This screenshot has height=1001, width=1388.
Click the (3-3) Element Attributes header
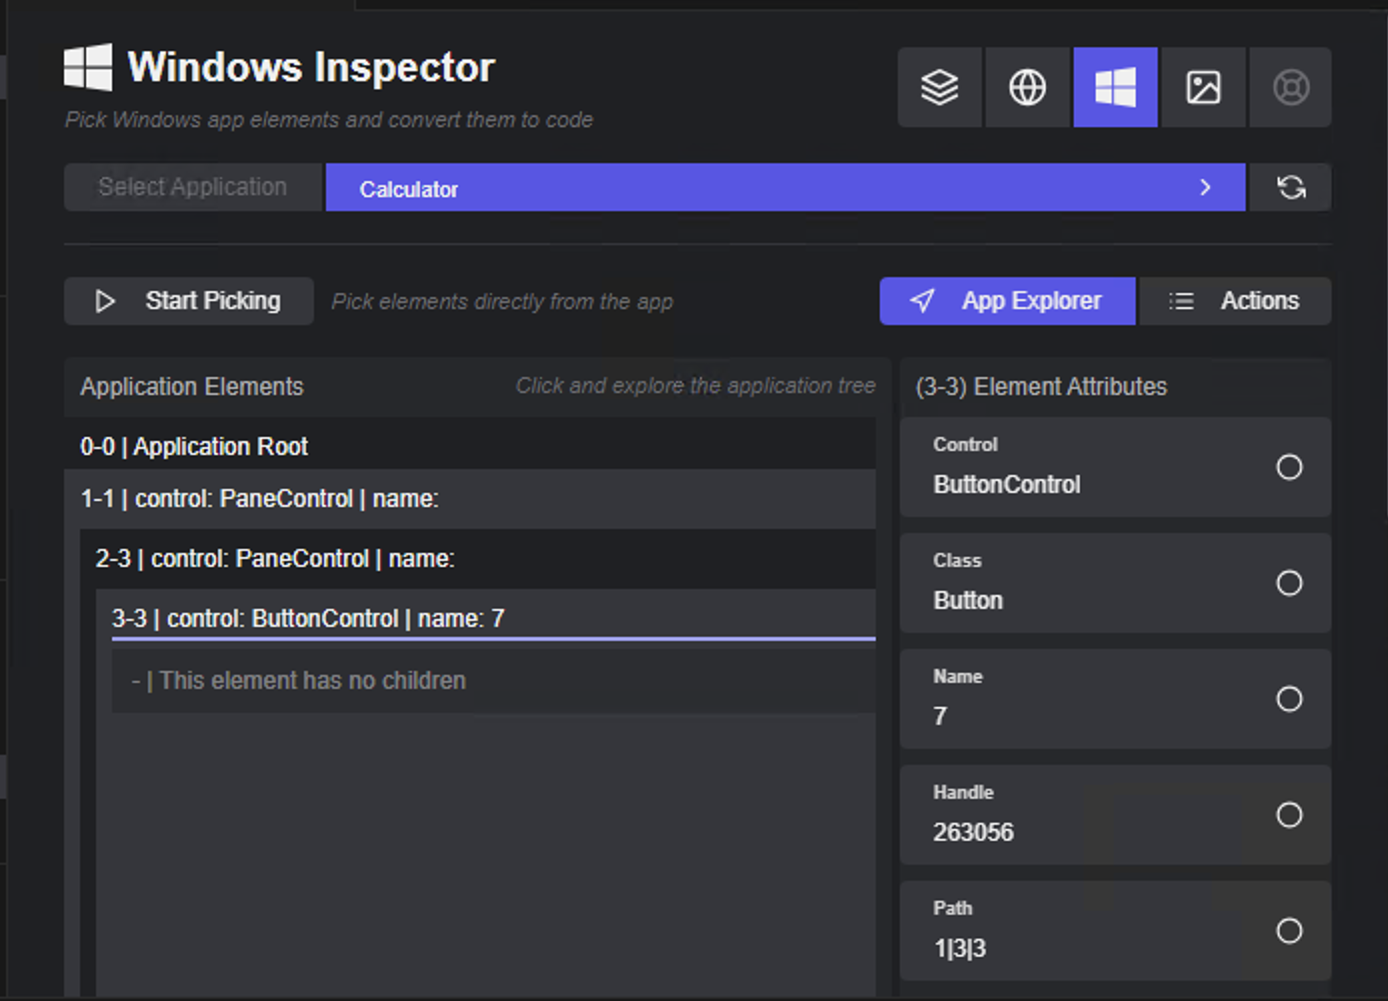click(x=1041, y=387)
